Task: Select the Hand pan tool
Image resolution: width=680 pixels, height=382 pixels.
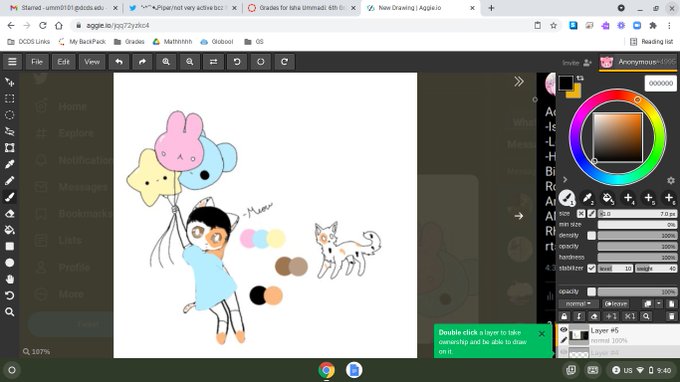Action: [x=10, y=279]
